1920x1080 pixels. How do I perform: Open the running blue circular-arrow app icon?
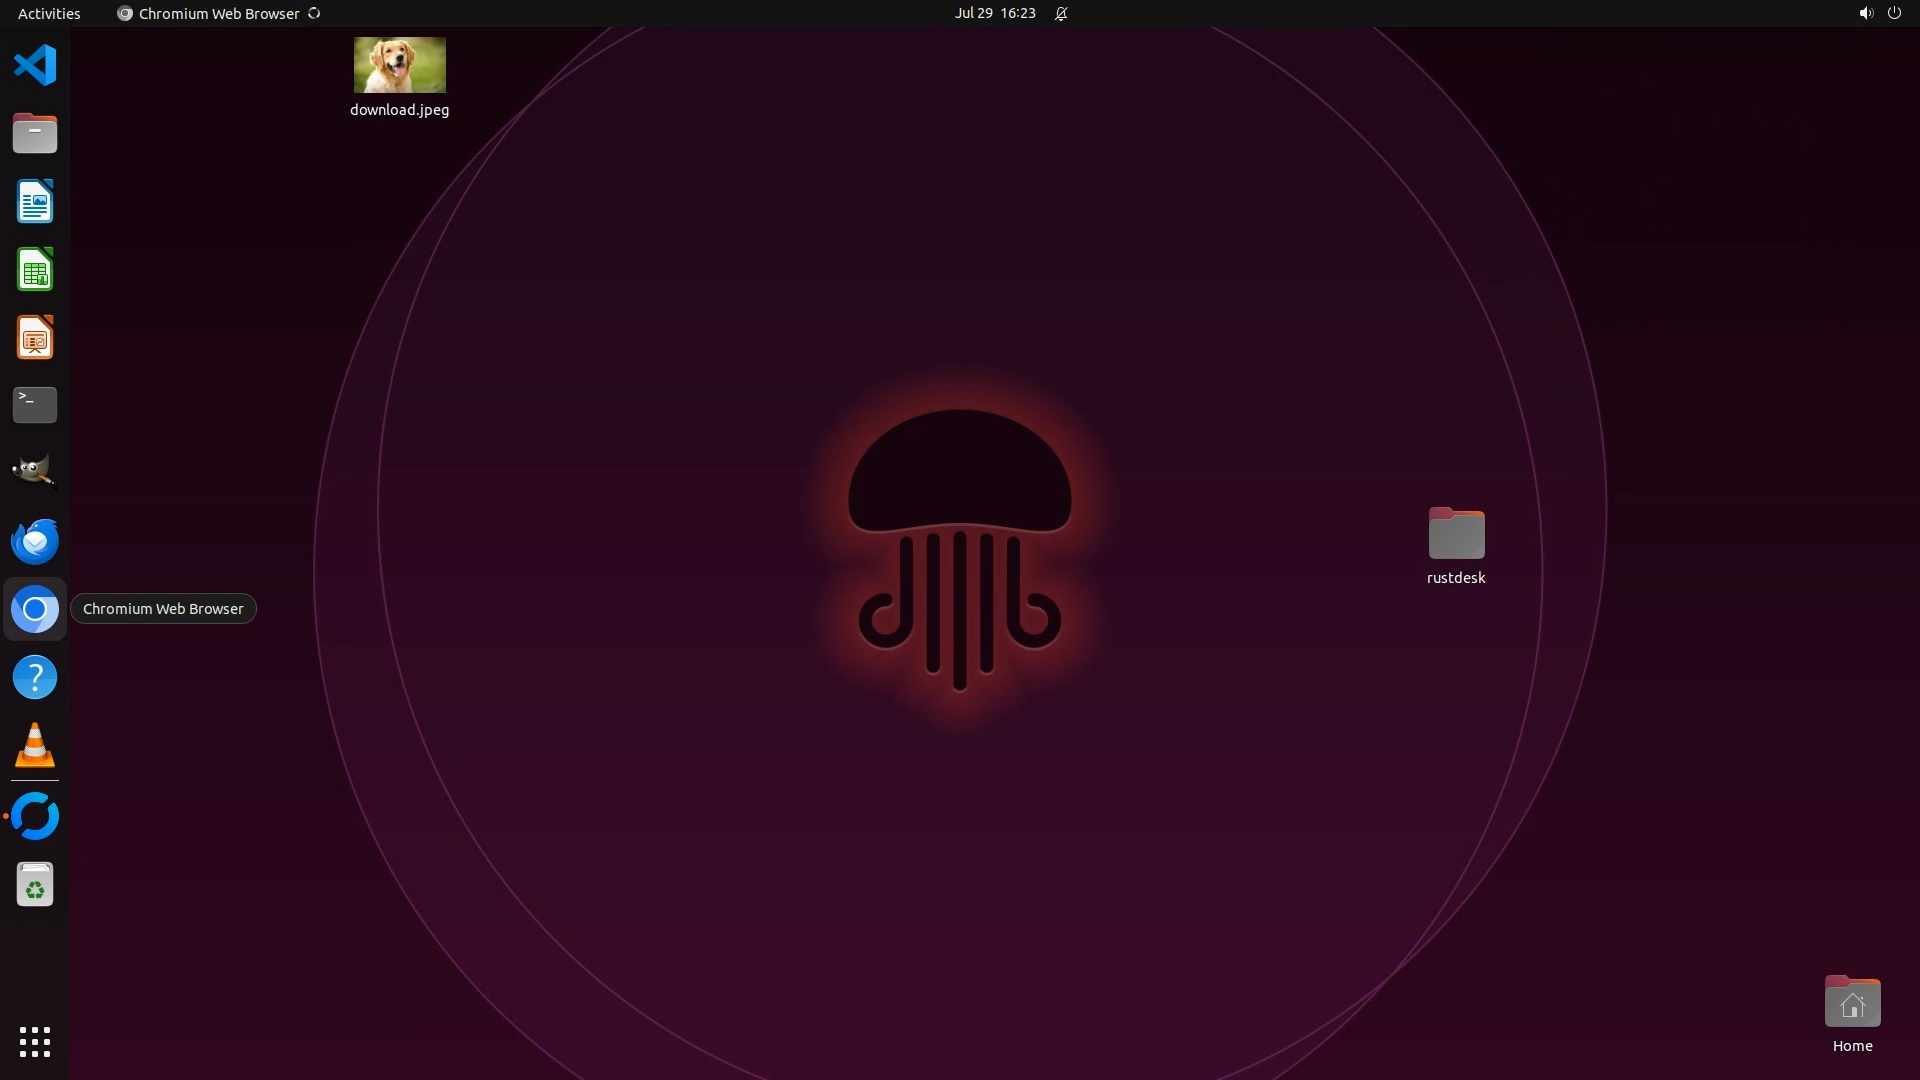tap(35, 816)
